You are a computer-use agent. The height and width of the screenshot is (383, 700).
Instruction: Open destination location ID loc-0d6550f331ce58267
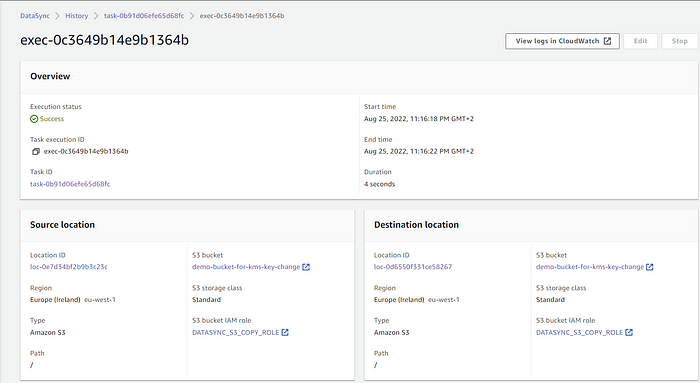point(413,267)
